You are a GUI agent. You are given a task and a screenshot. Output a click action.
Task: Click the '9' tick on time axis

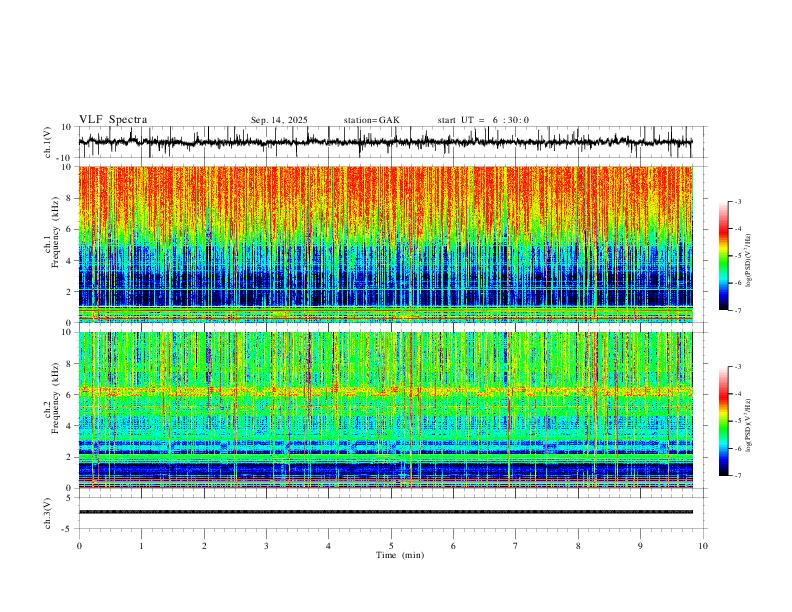640,546
